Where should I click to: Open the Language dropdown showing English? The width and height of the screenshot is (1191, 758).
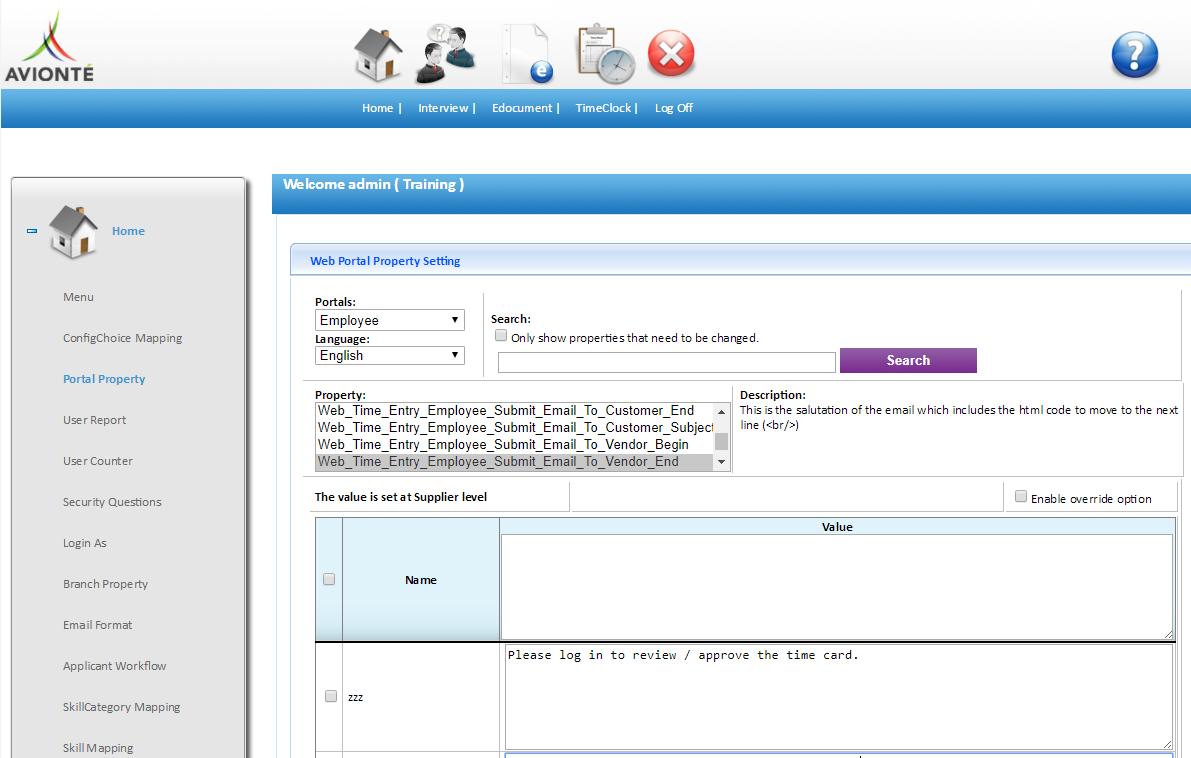(x=390, y=355)
